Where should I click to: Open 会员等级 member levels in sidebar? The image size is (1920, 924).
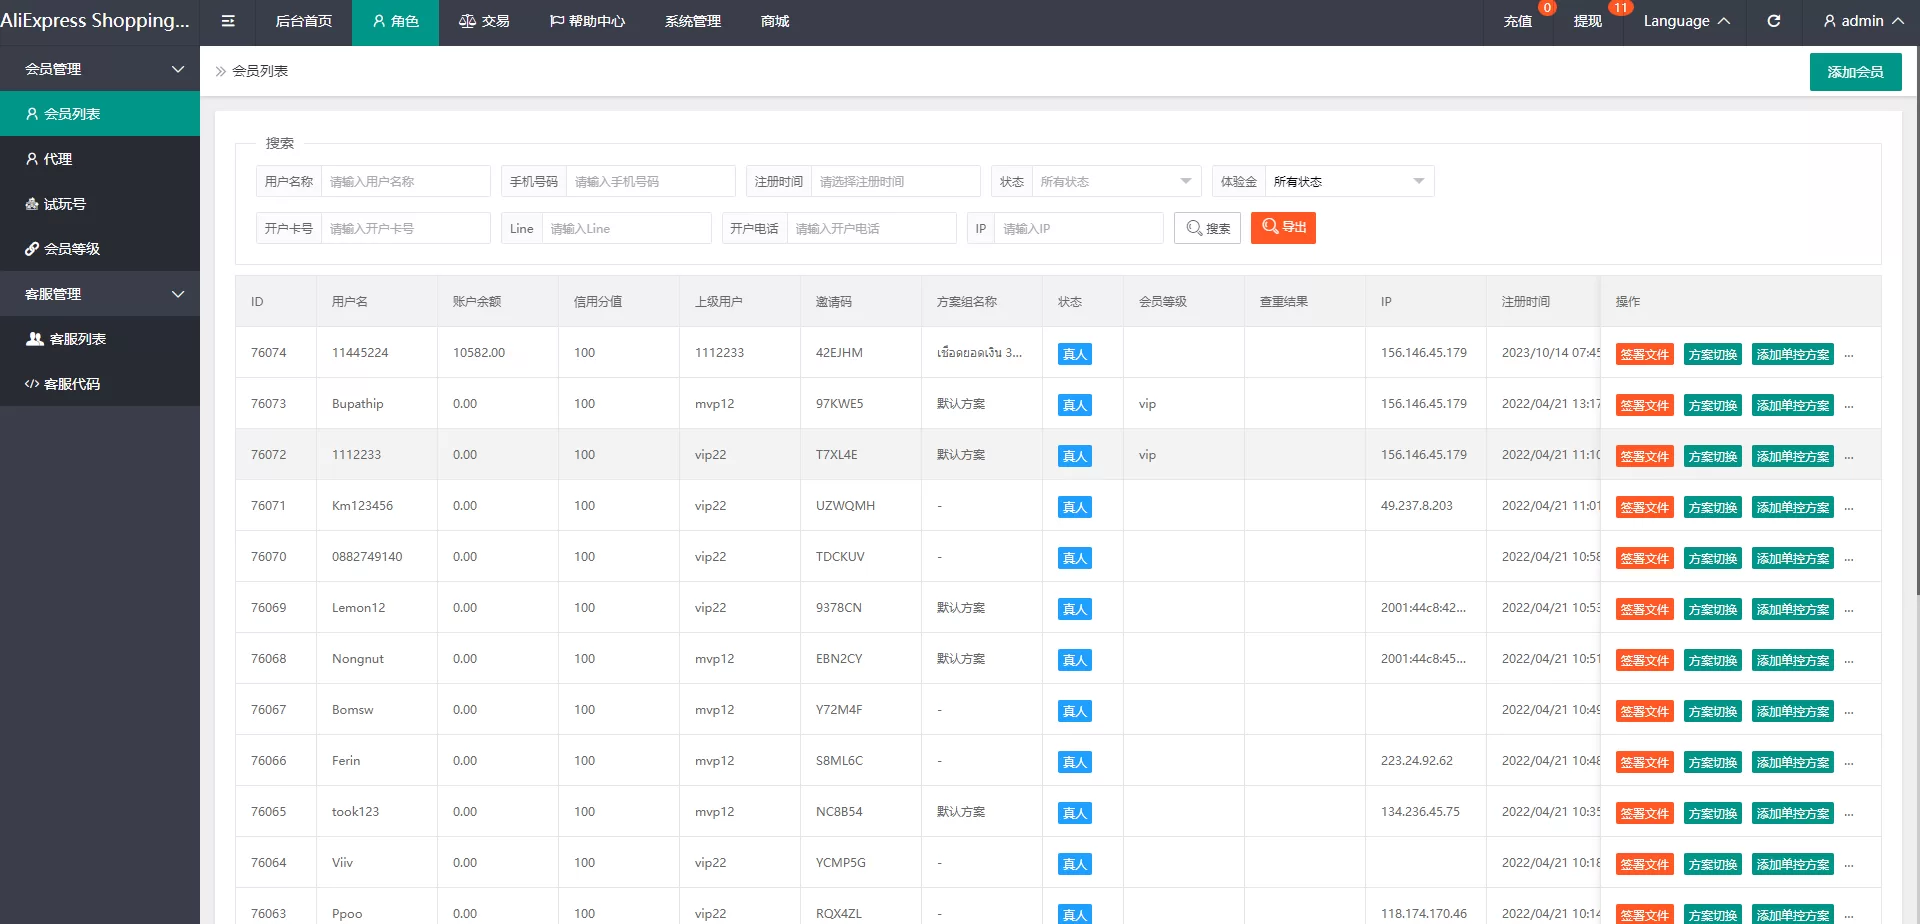pyautogui.click(x=71, y=249)
